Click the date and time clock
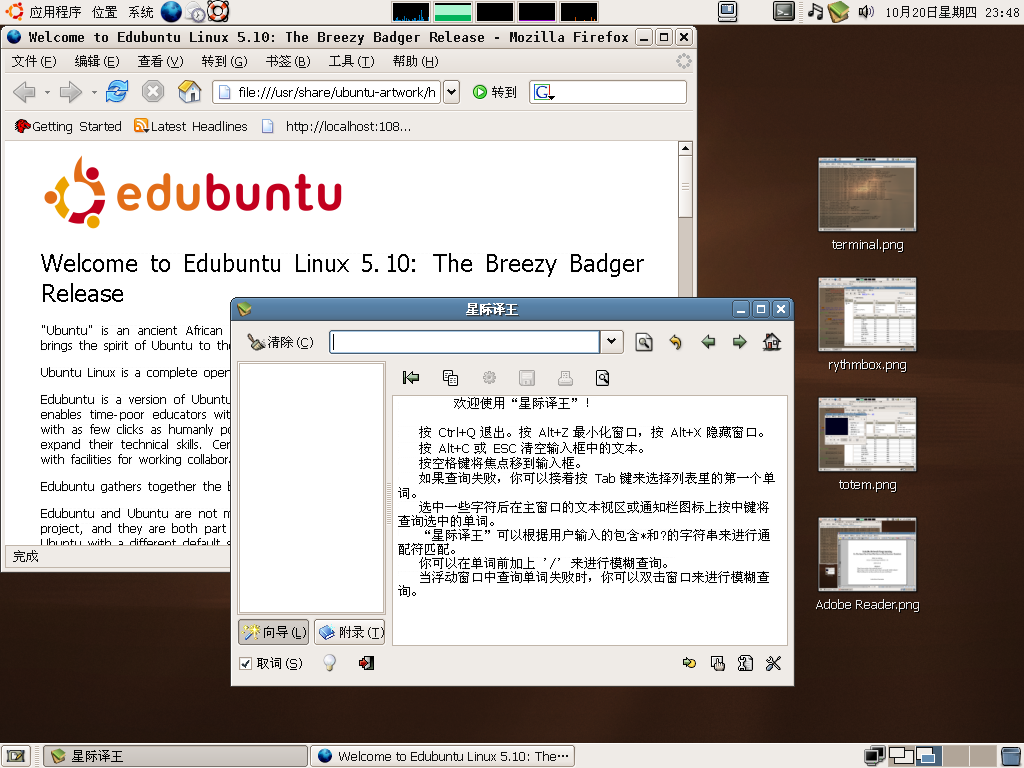The image size is (1024, 768). pyautogui.click(x=952, y=12)
